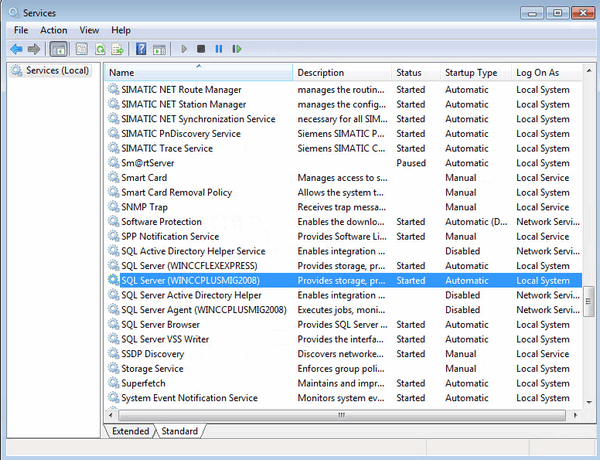Select SQL Server (WINCCFLEXEXPRESS) service

coord(343,266)
